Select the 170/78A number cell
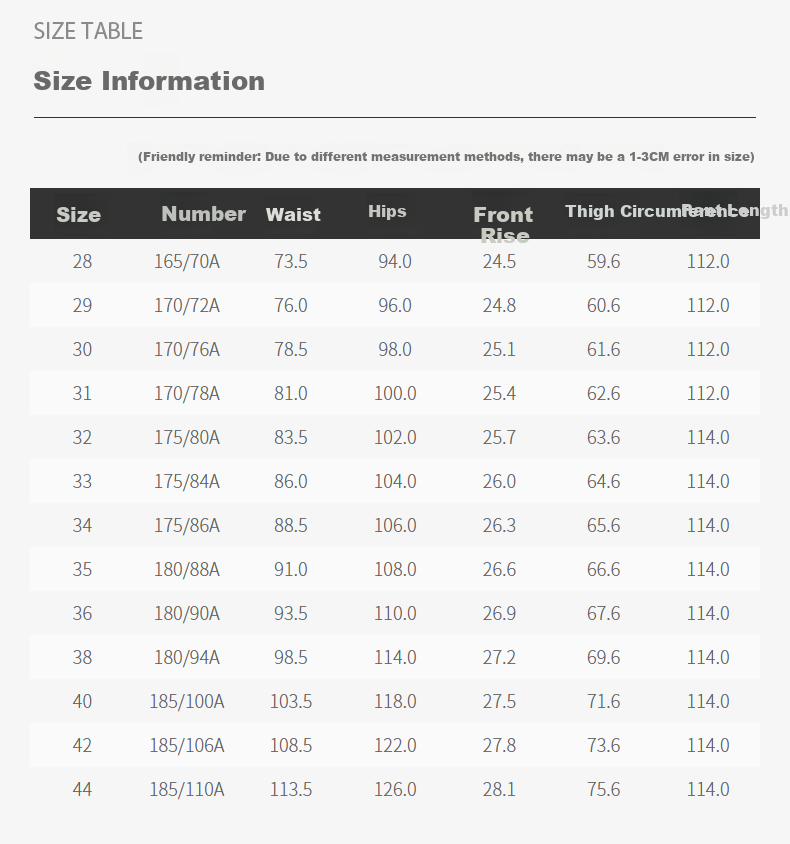 point(187,393)
